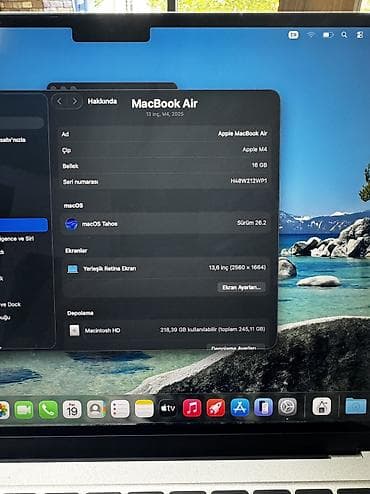Open the red rocket app icon
370x494 pixels.
pos(216,408)
